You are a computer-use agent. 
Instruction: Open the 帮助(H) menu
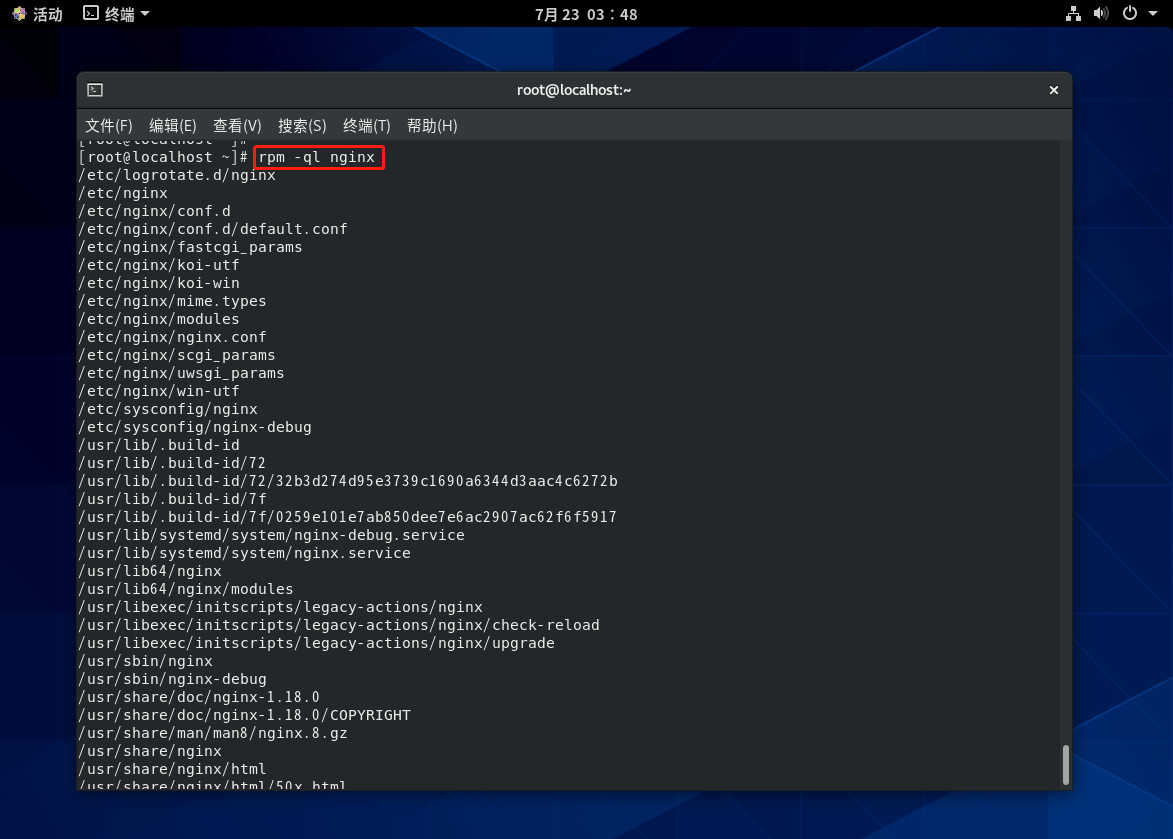(431, 126)
